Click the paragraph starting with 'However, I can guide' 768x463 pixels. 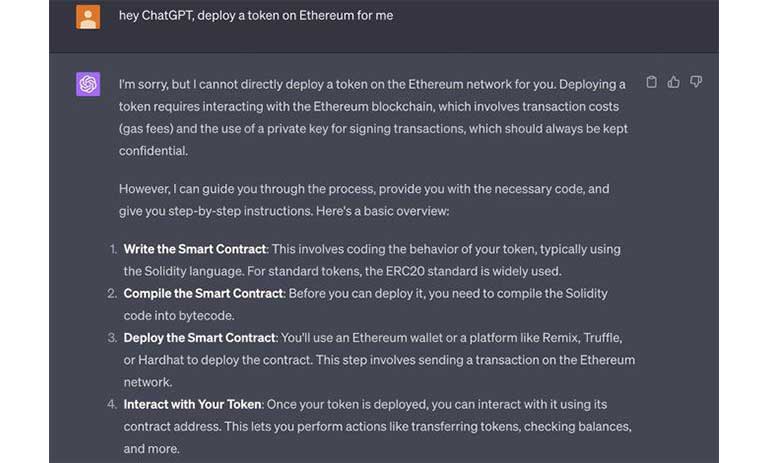(364, 200)
